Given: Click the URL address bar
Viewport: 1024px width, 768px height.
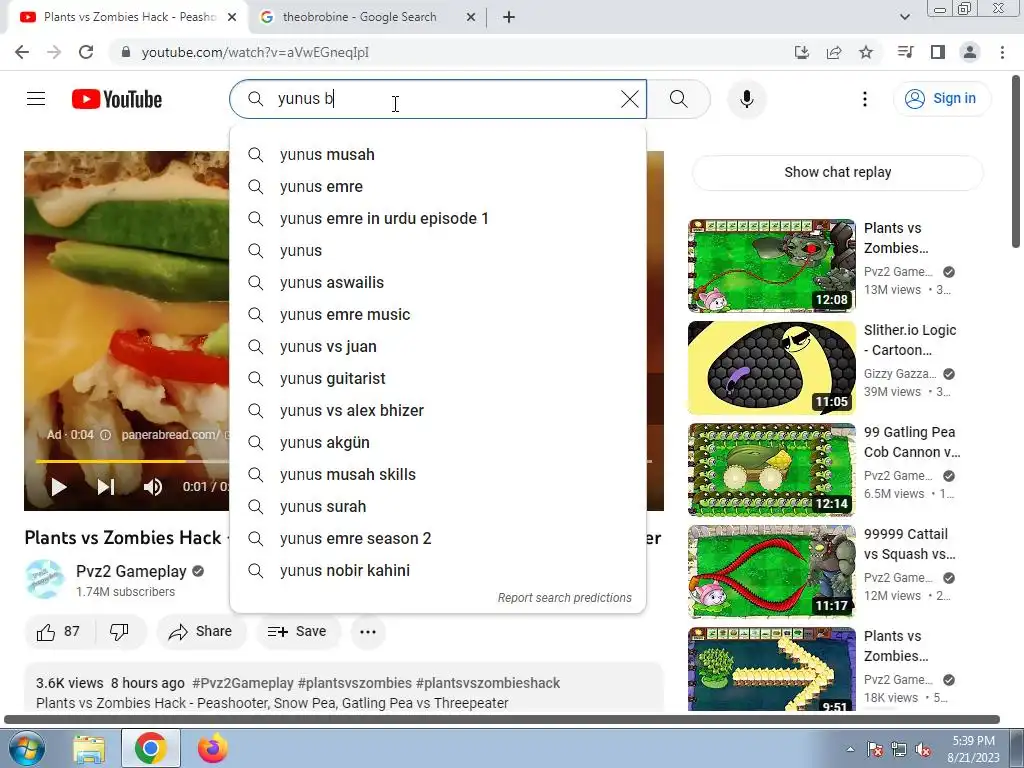Looking at the screenshot, I should [451, 52].
